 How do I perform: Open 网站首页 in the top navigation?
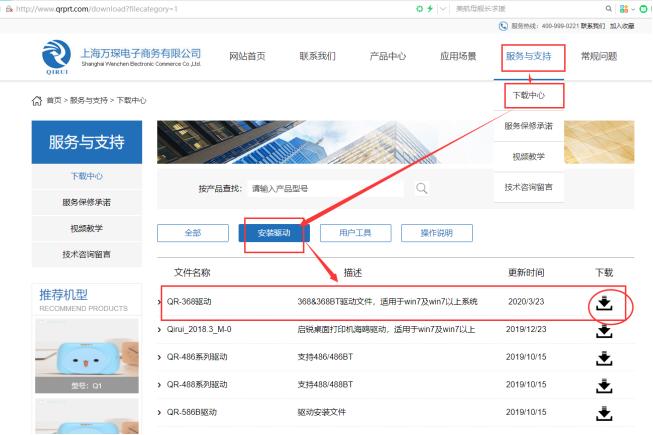(247, 56)
